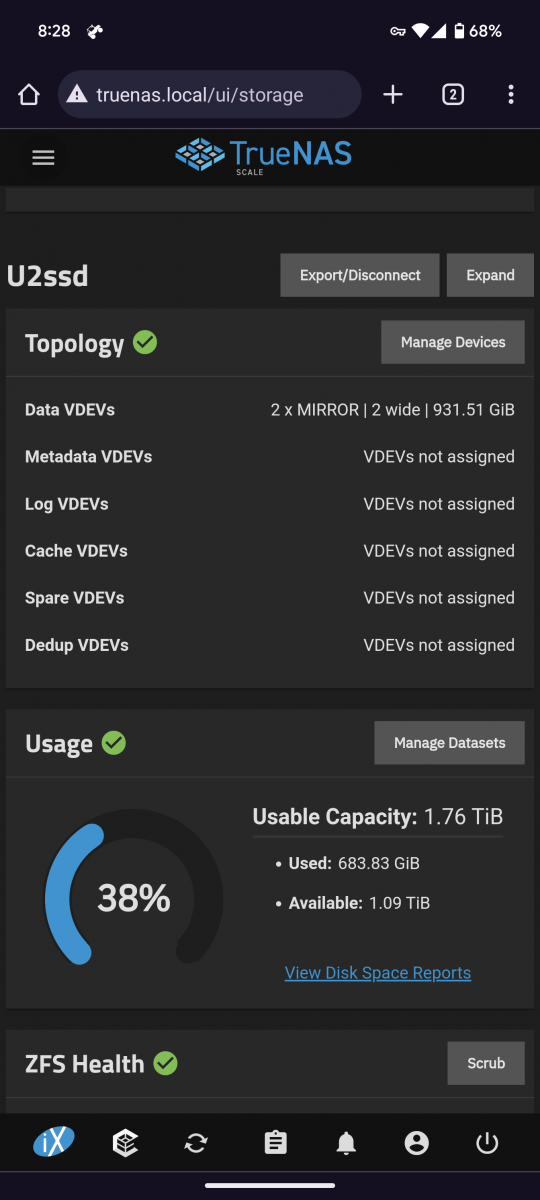
Task: Open the user account icon
Action: [417, 1143]
